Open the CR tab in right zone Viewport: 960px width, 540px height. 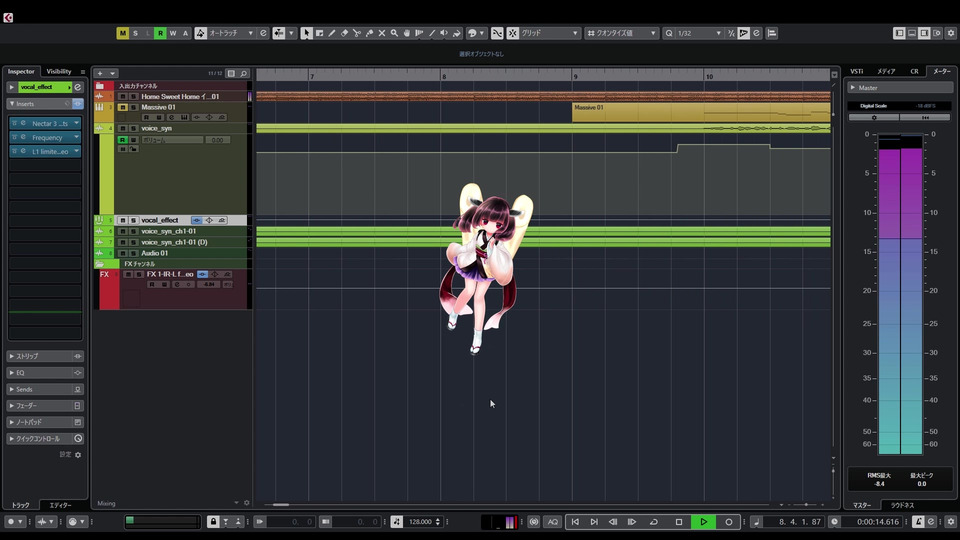click(x=914, y=72)
